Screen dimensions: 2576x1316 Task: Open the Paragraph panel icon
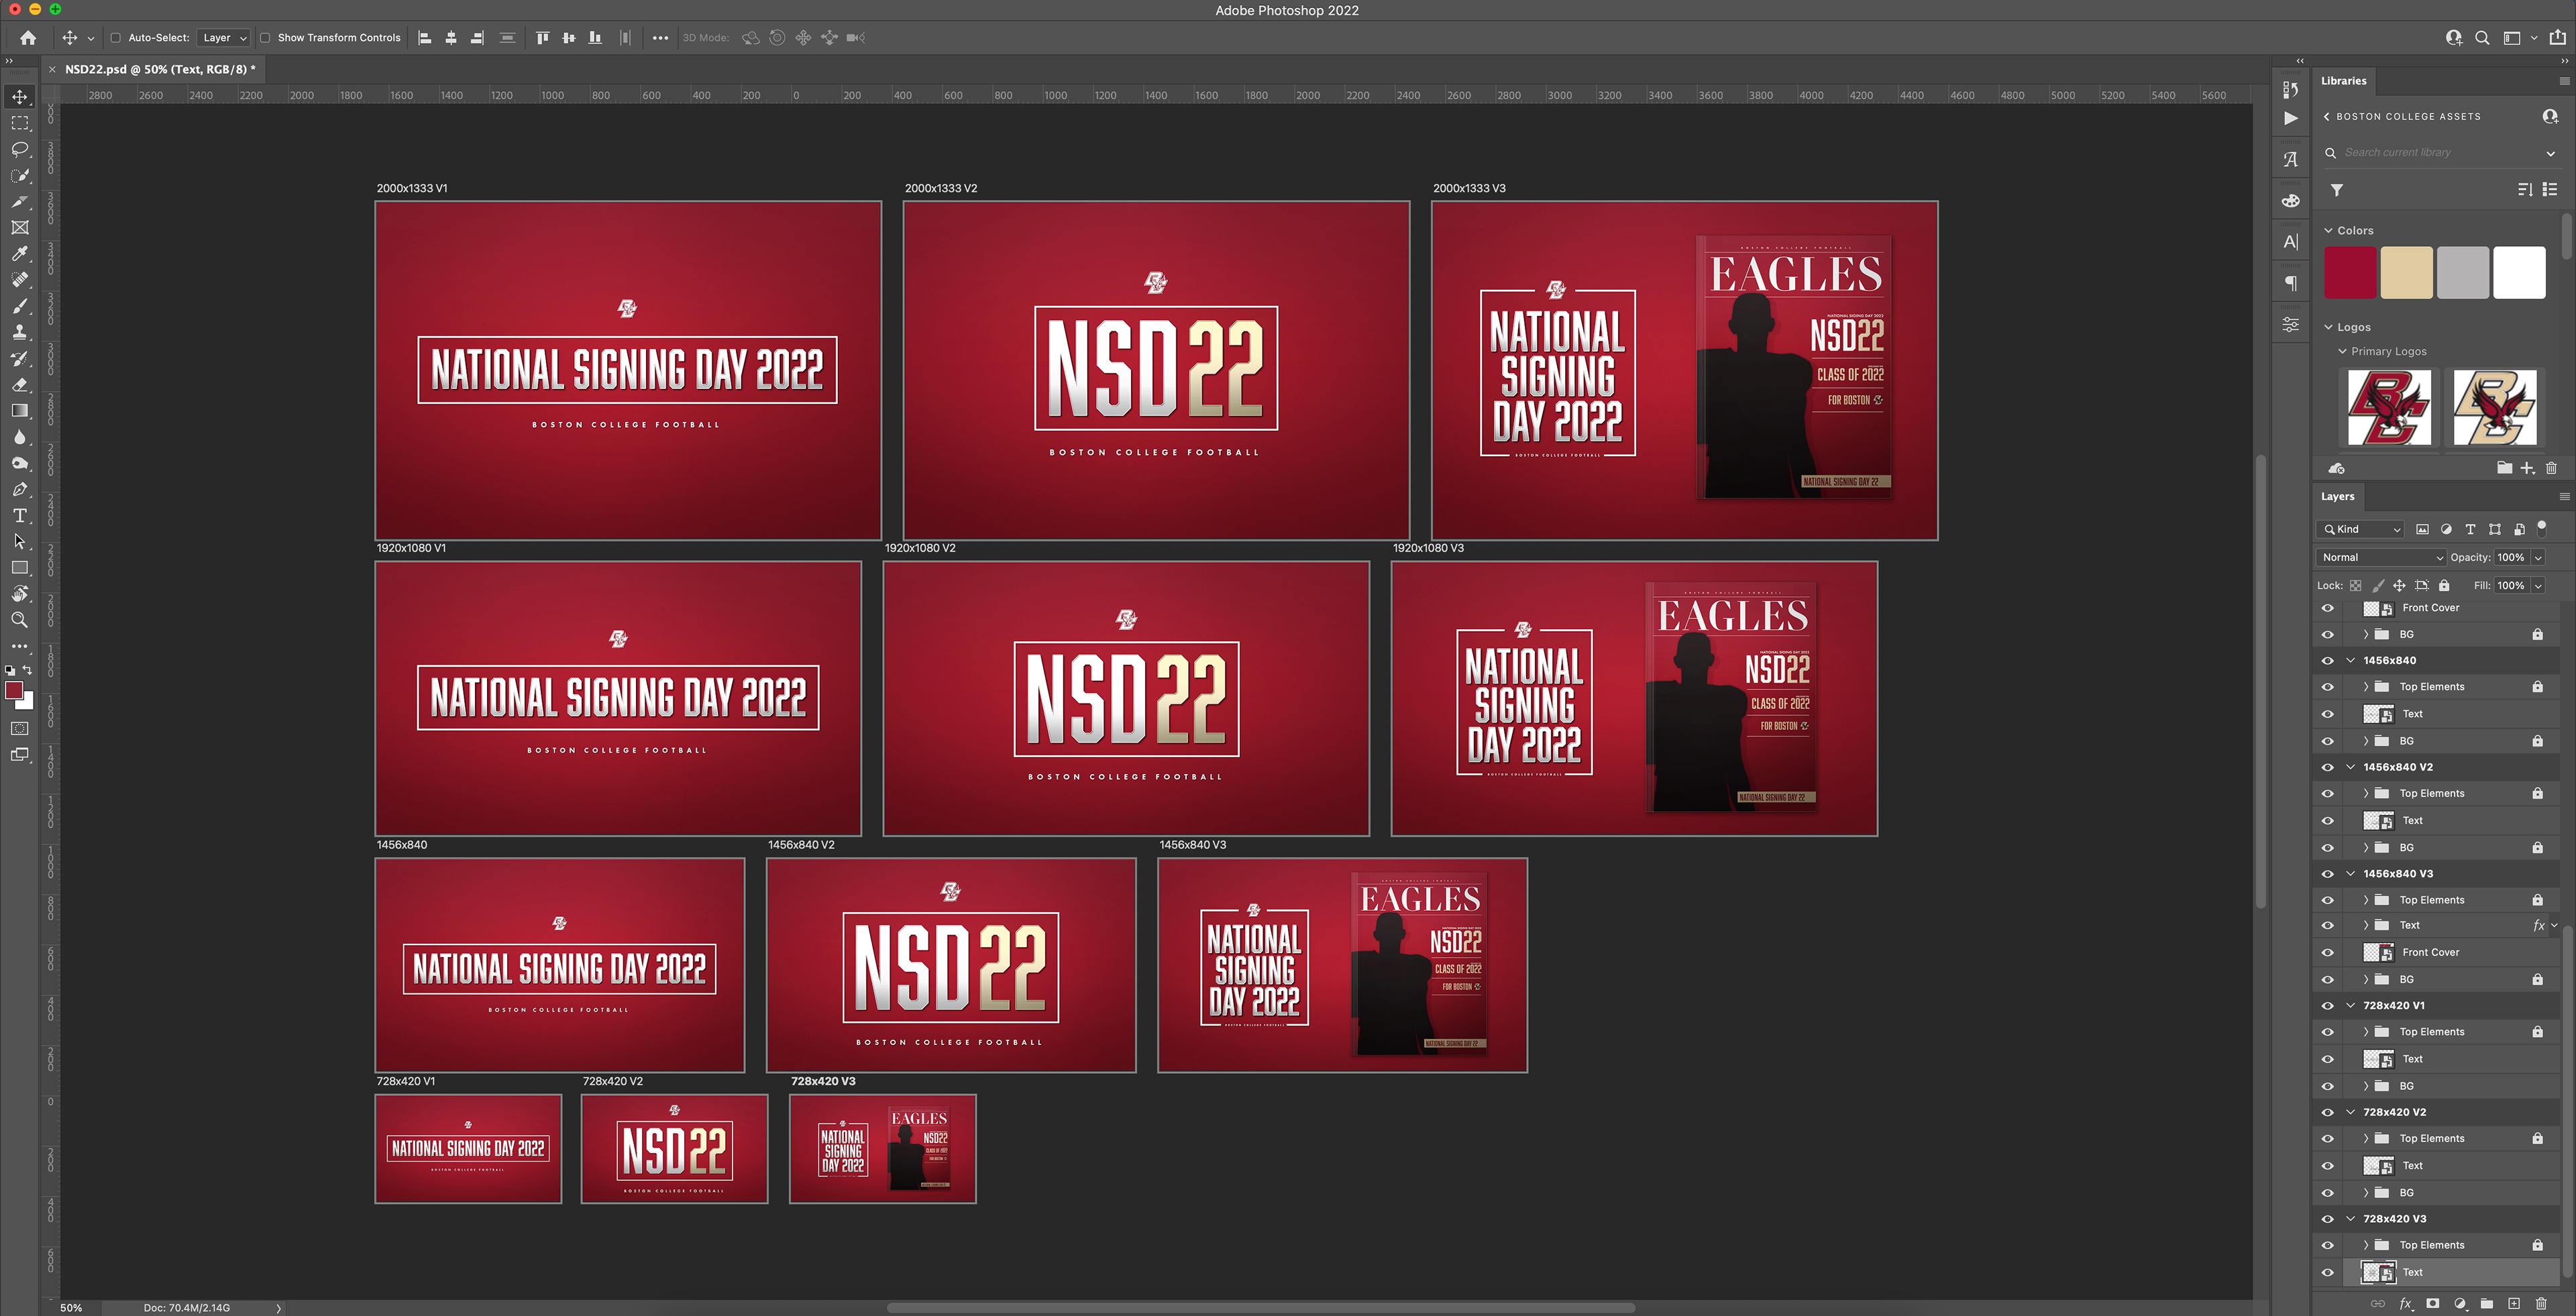pyautogui.click(x=2291, y=283)
